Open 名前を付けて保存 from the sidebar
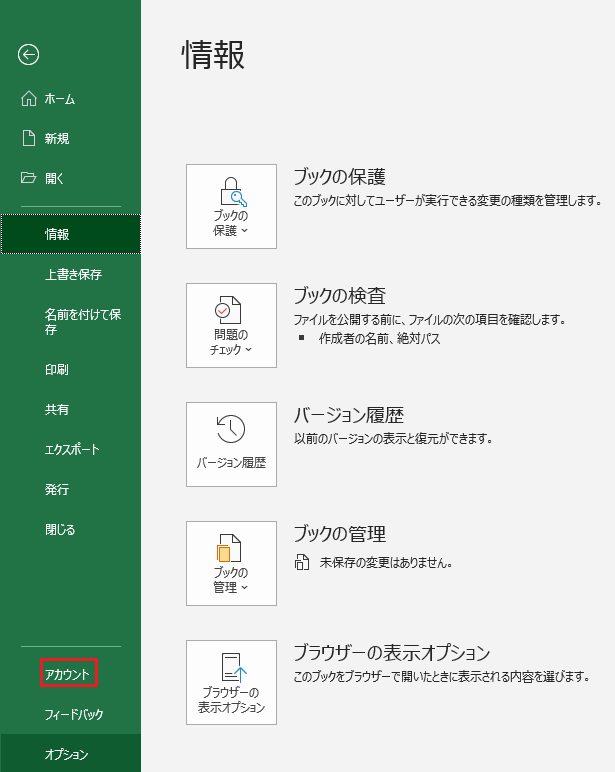The height and width of the screenshot is (772, 615). coord(83,321)
